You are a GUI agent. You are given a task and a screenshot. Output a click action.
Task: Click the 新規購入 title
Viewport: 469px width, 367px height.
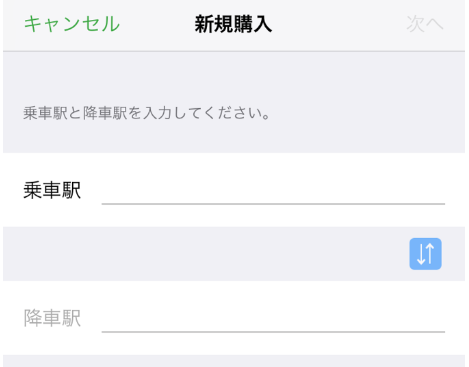233,24
